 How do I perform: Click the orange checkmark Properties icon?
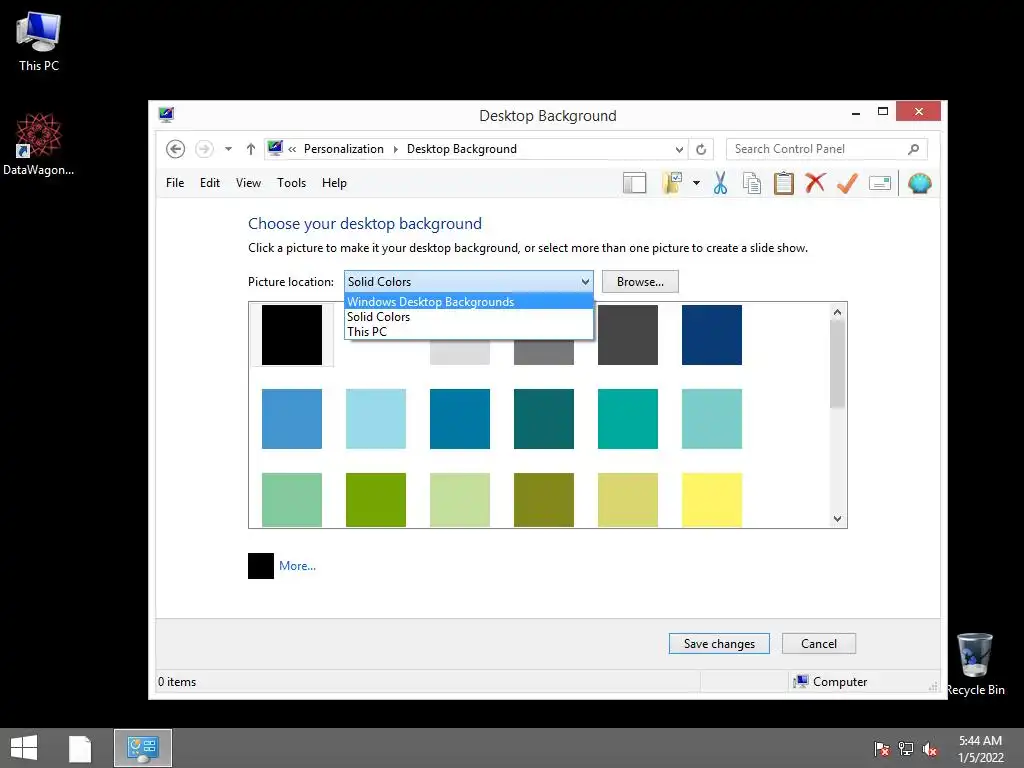[x=847, y=183]
